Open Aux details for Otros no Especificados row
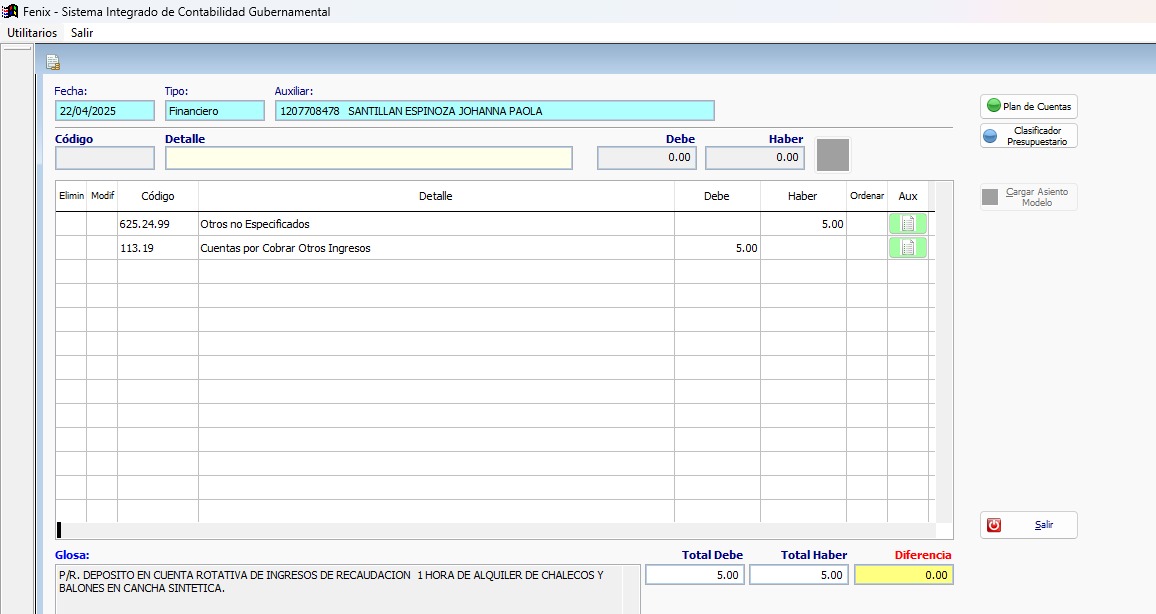The image size is (1156, 614). tap(907, 224)
